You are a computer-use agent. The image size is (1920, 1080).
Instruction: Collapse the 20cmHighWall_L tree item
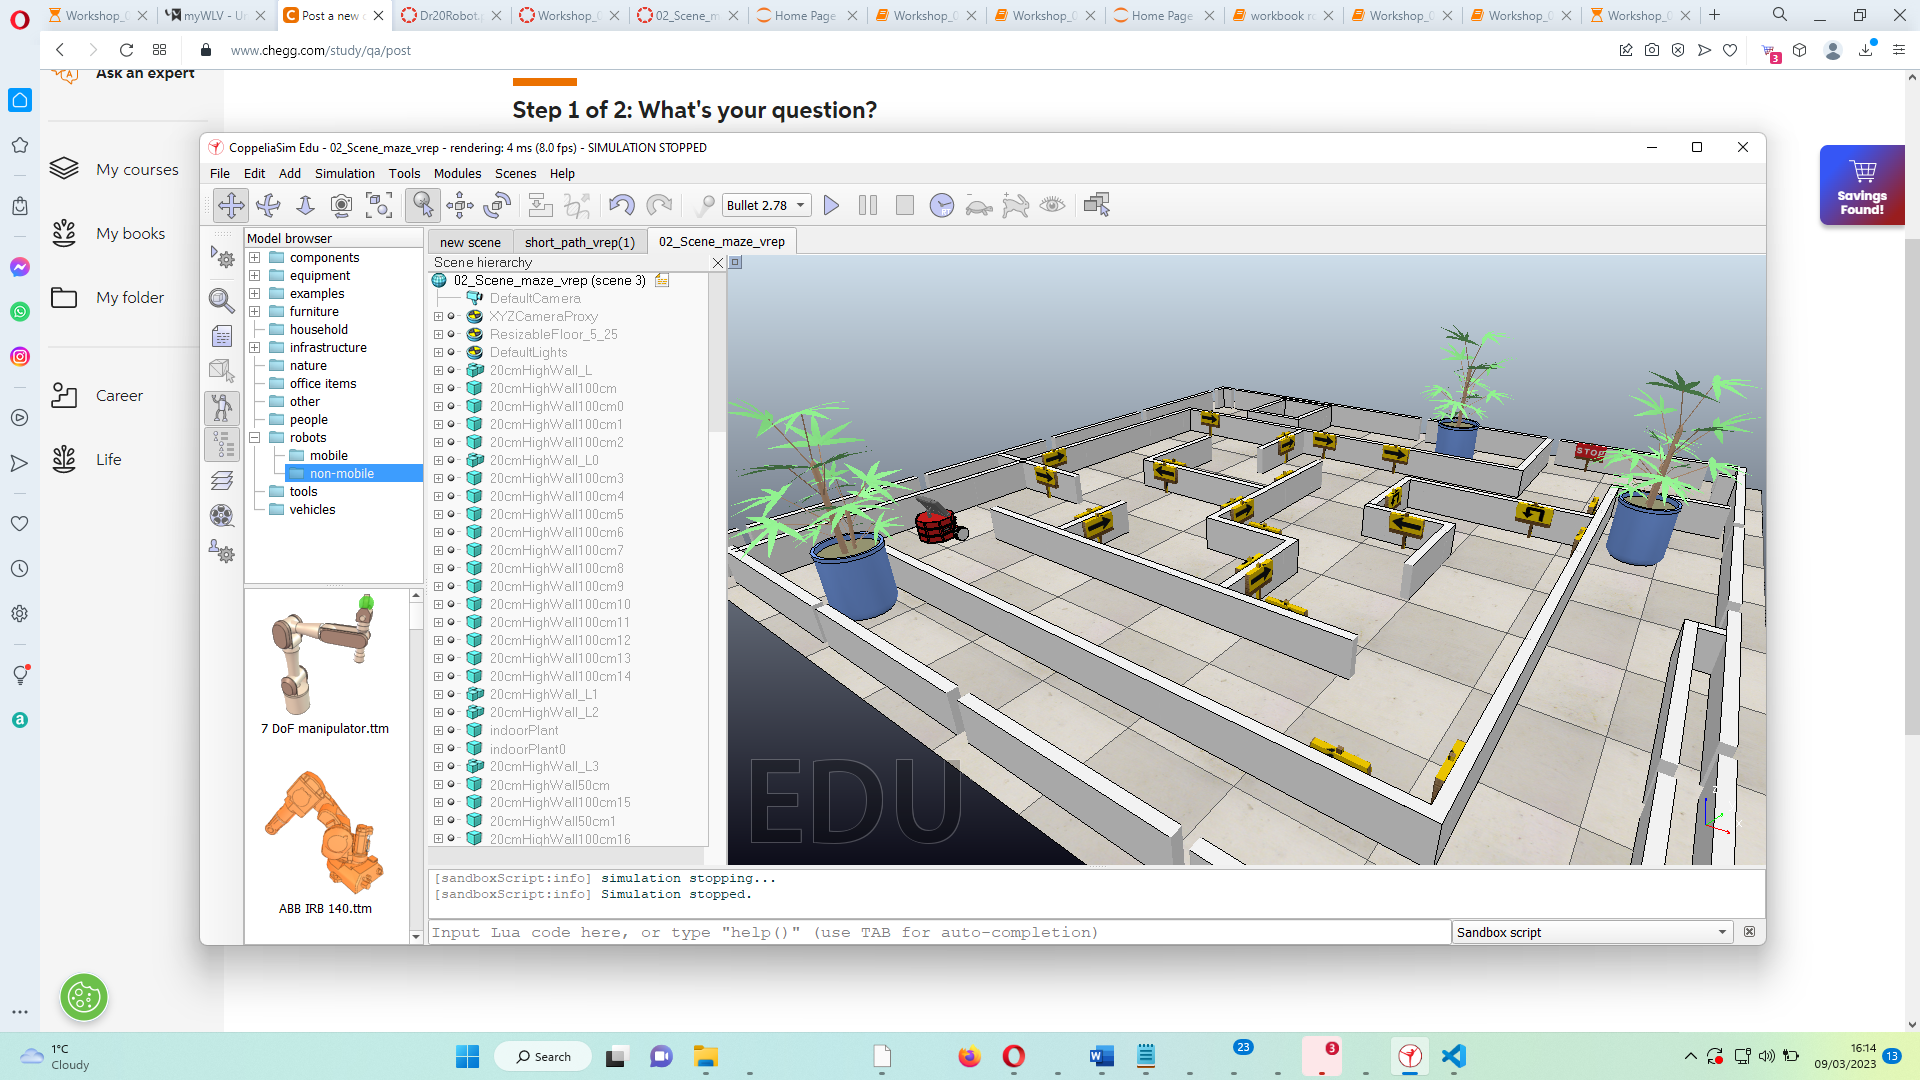tap(440, 370)
